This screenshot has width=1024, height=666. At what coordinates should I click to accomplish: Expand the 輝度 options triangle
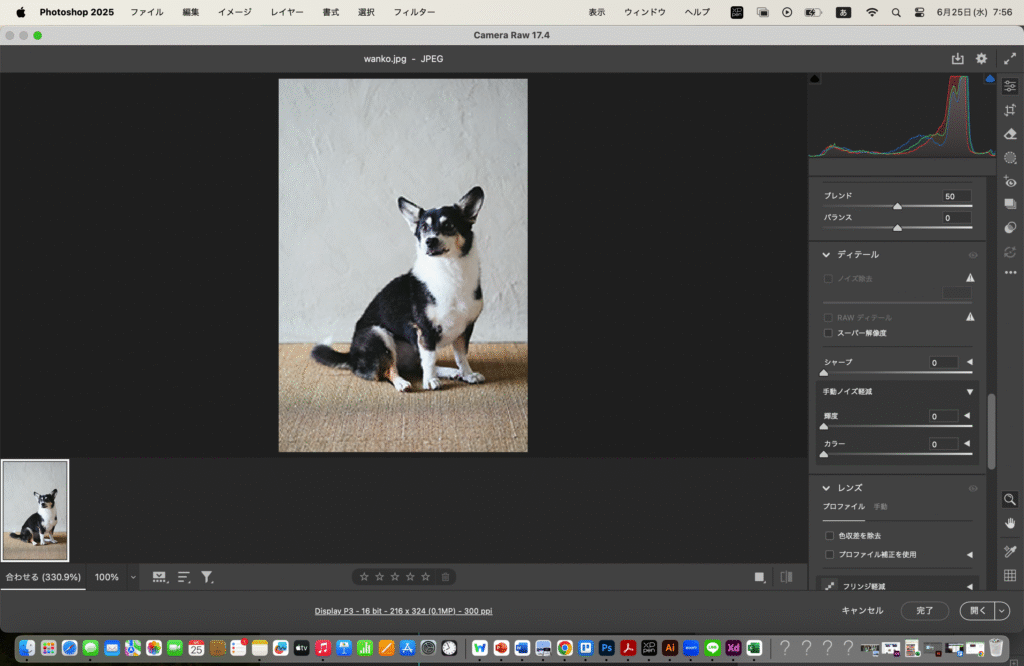(x=967, y=415)
